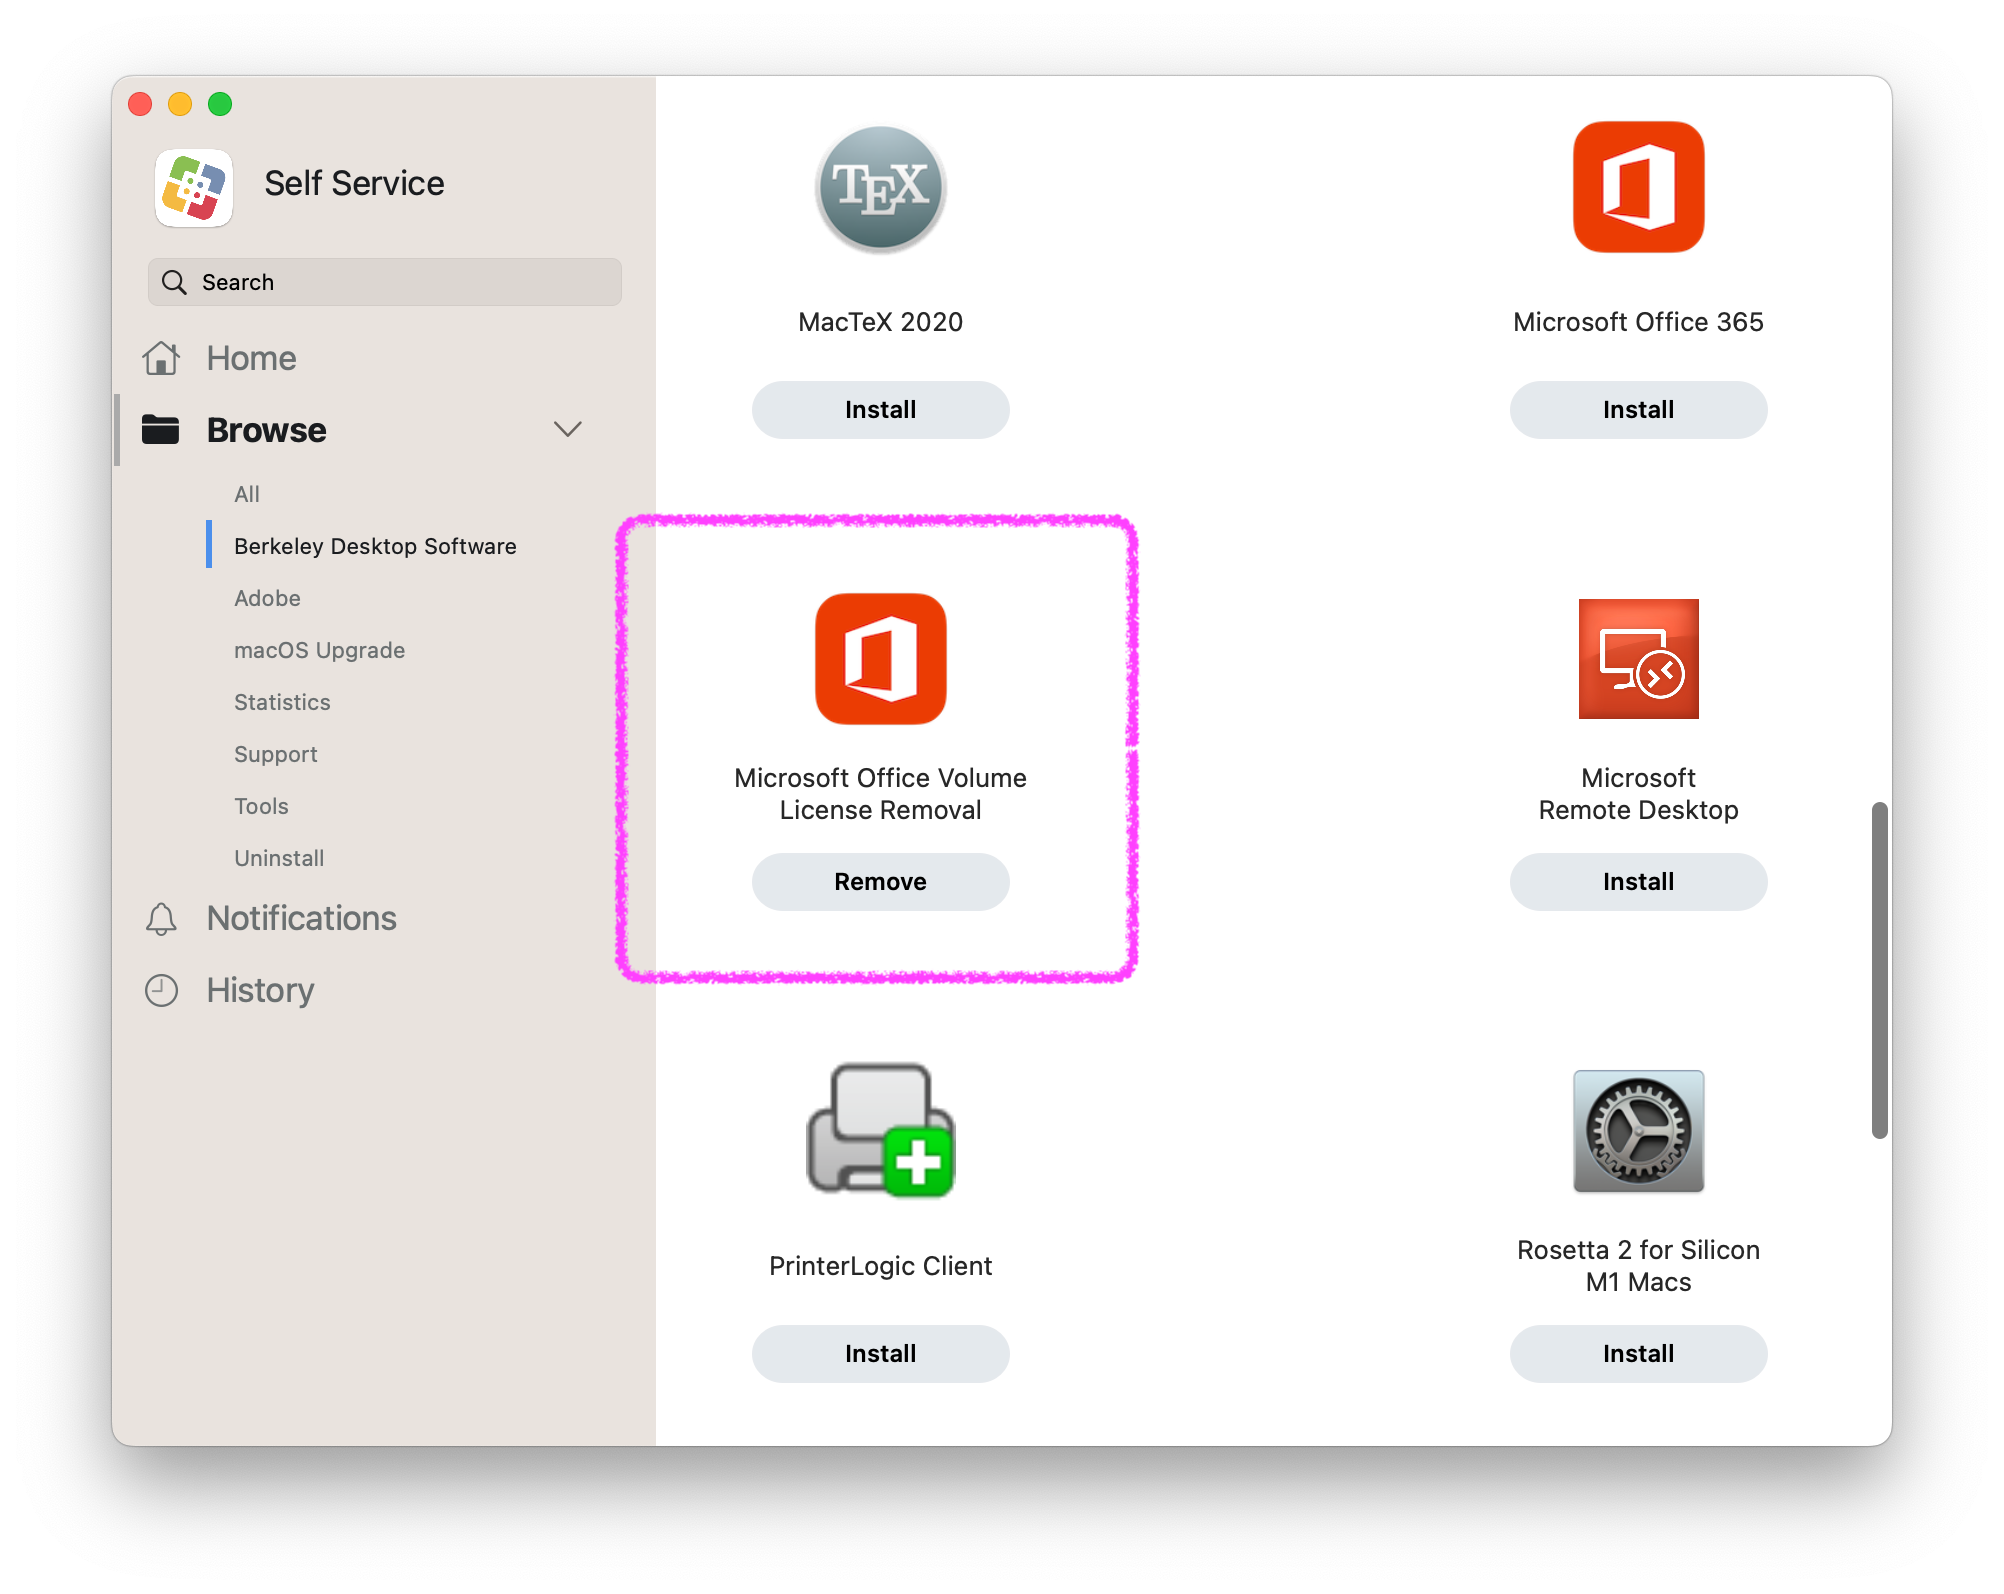The image size is (2004, 1594).
Task: Click the MacTeX 2020 app icon
Action: pyautogui.click(x=880, y=188)
